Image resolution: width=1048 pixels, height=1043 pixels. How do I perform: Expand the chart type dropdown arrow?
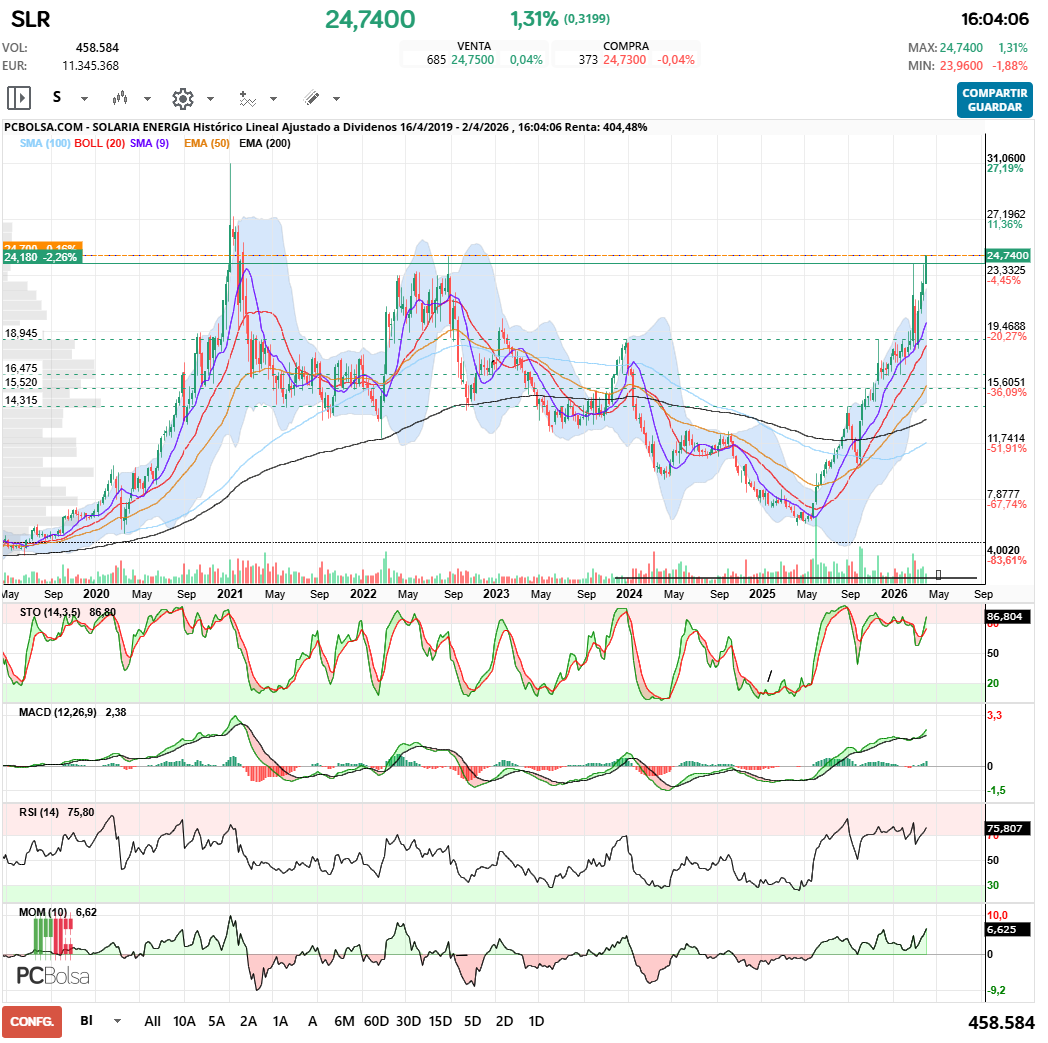point(147,99)
